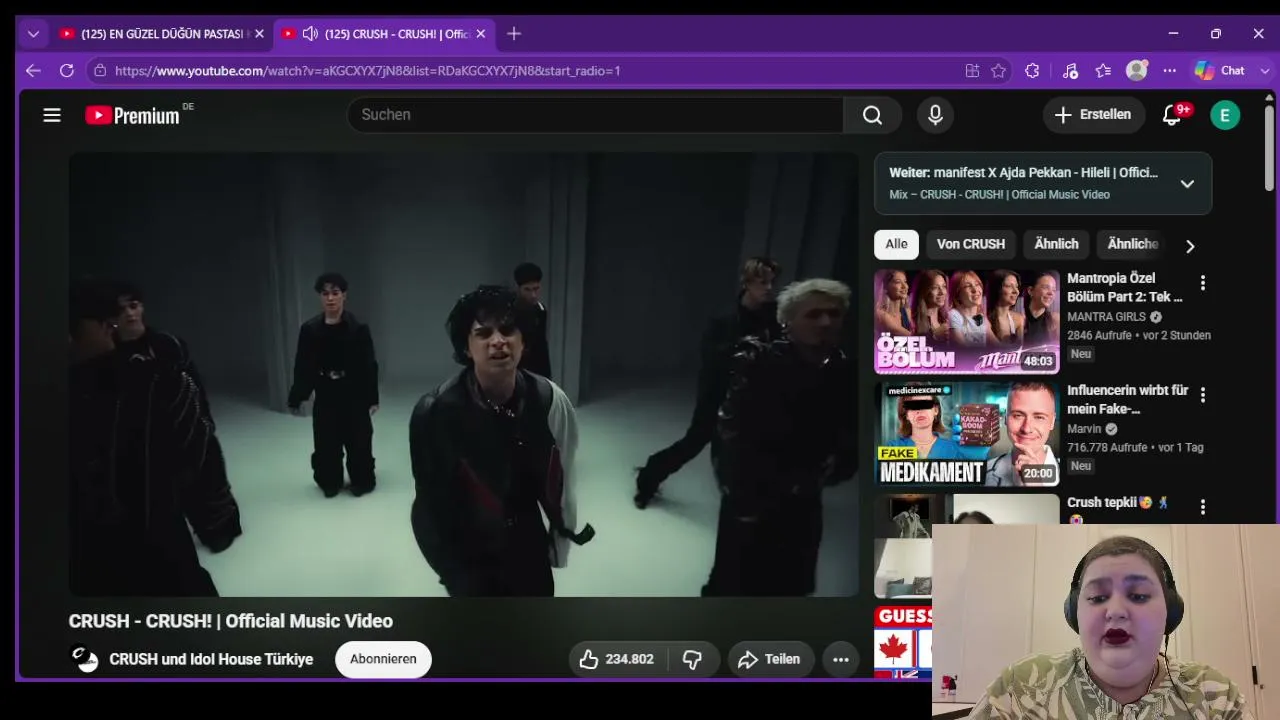
Task: Open YouTube notifications bell
Action: click(1172, 115)
